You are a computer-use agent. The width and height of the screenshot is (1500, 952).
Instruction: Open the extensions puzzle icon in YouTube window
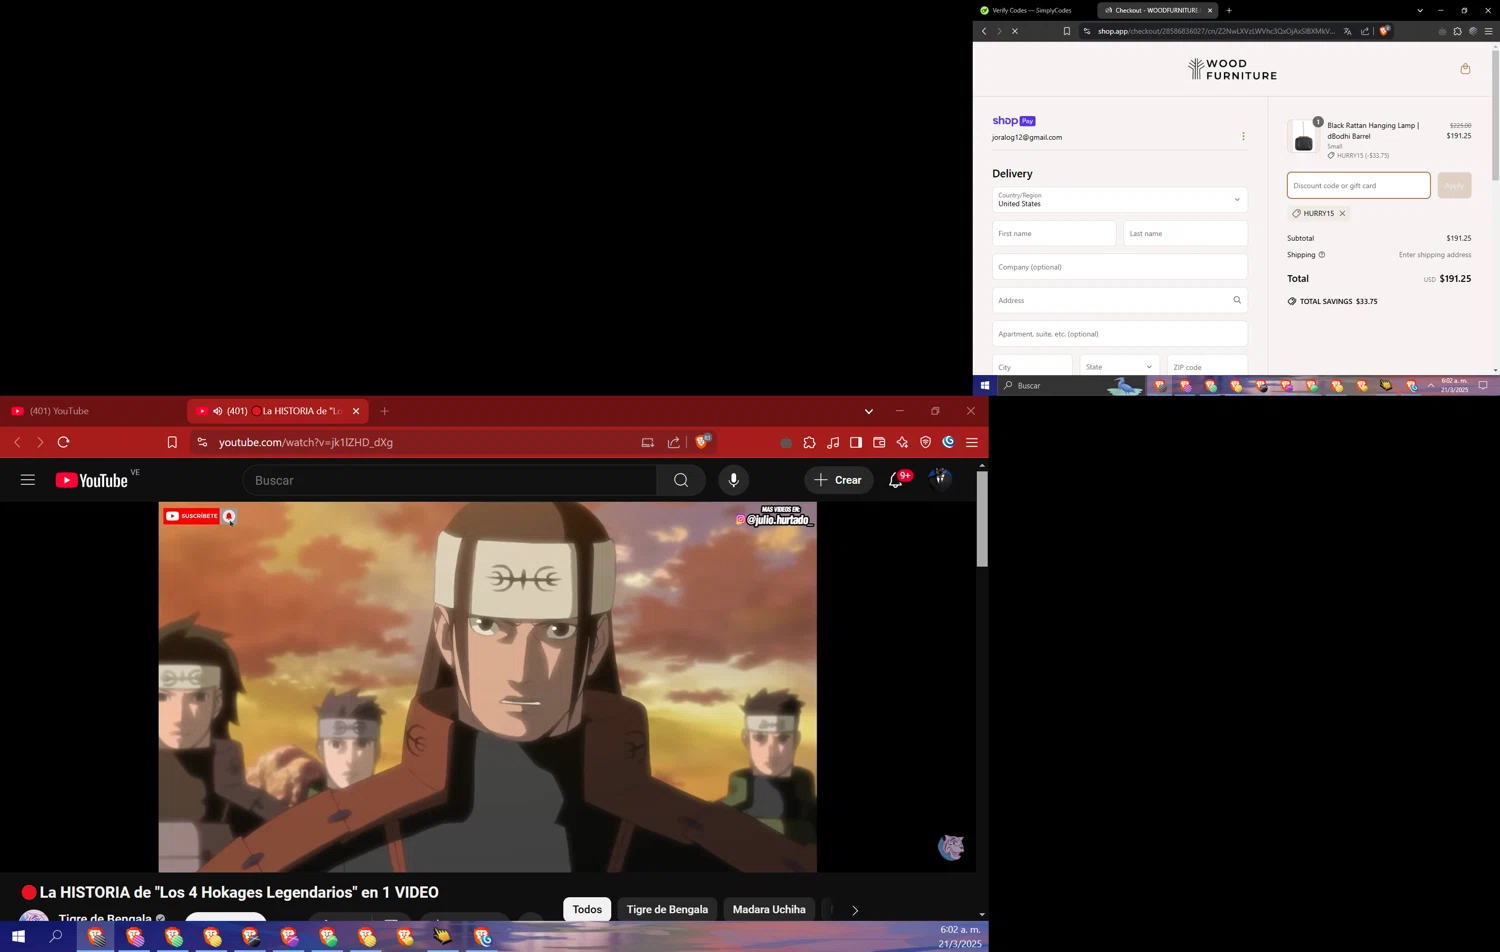(x=810, y=442)
